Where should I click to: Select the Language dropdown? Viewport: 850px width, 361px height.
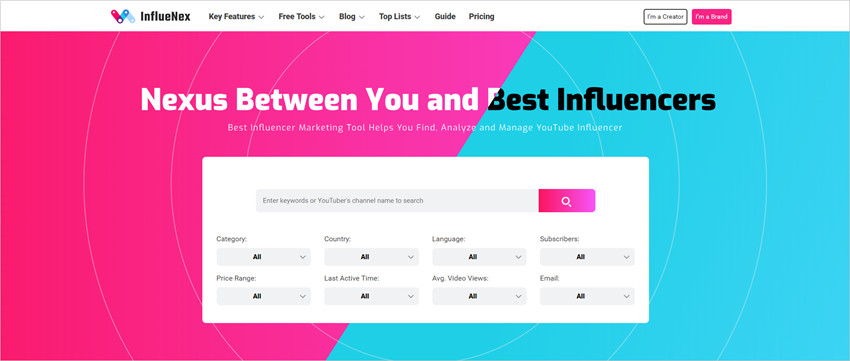pos(479,257)
